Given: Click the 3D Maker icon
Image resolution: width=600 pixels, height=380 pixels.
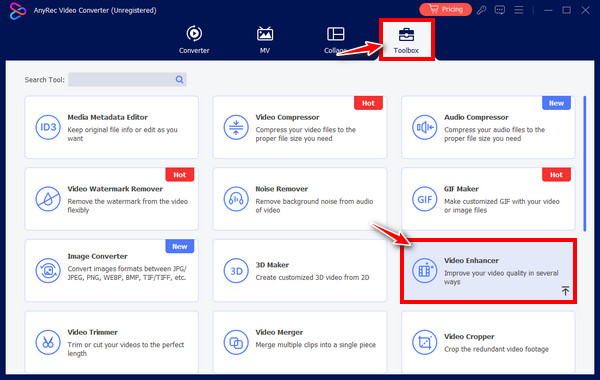Looking at the screenshot, I should (236, 271).
